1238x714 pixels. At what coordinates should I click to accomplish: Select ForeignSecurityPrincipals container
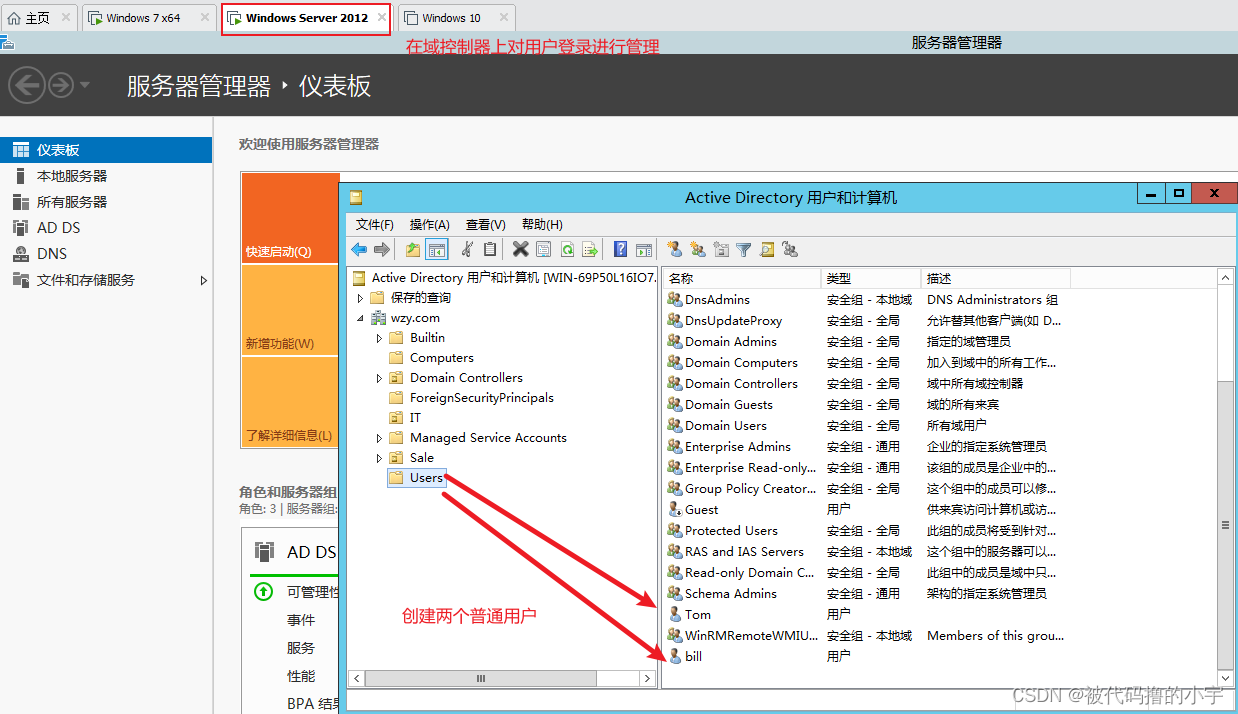click(x=482, y=398)
